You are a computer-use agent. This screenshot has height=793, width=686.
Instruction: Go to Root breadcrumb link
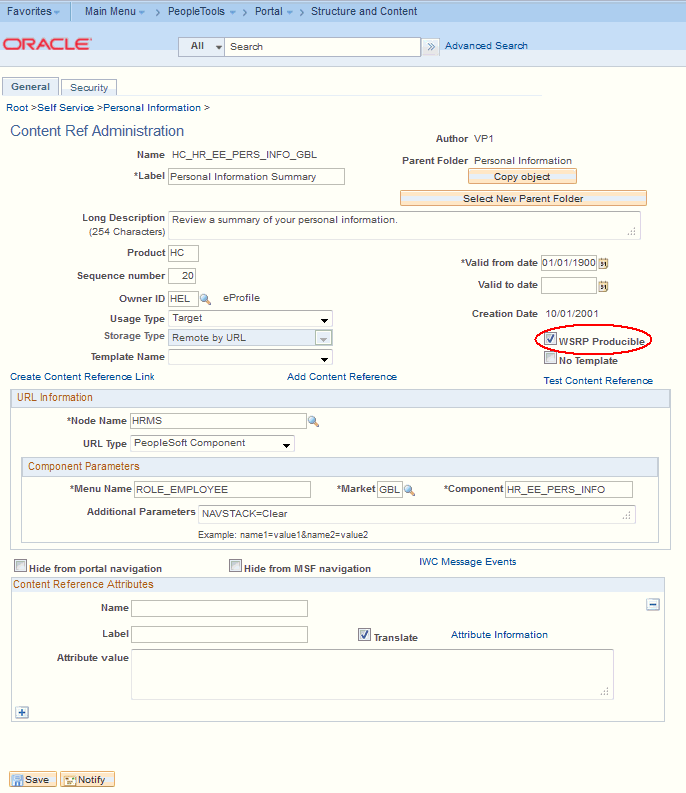click(x=17, y=108)
